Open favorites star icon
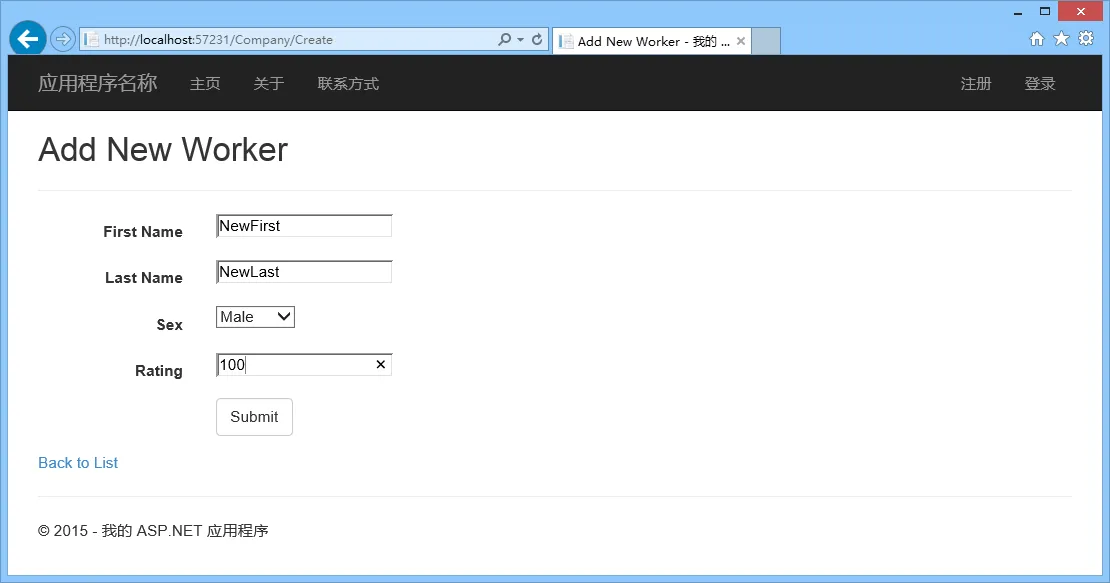 tap(1061, 39)
